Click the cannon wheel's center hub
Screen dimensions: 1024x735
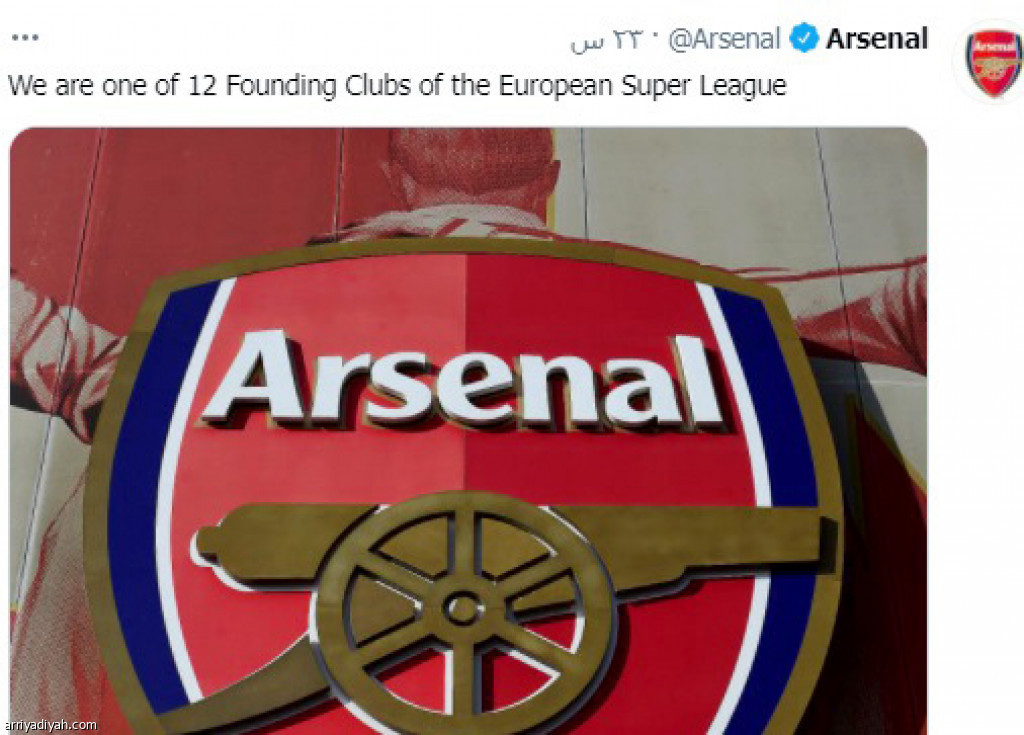pos(462,609)
